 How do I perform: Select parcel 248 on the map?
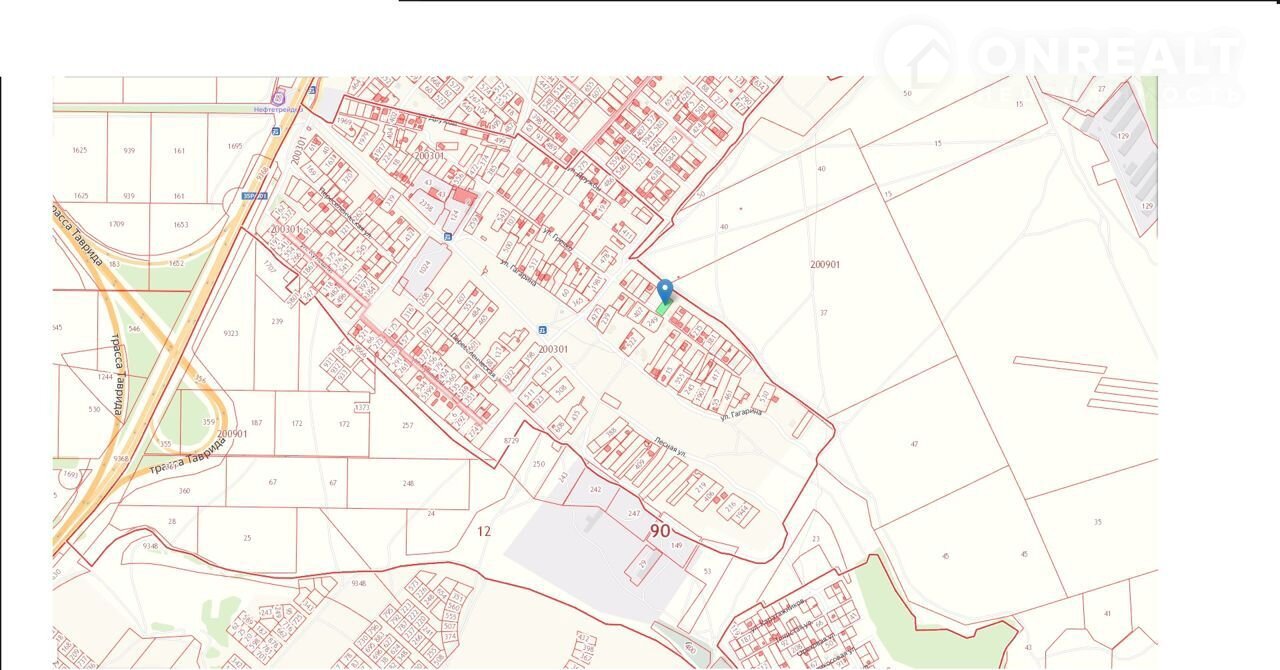pyautogui.click(x=408, y=484)
